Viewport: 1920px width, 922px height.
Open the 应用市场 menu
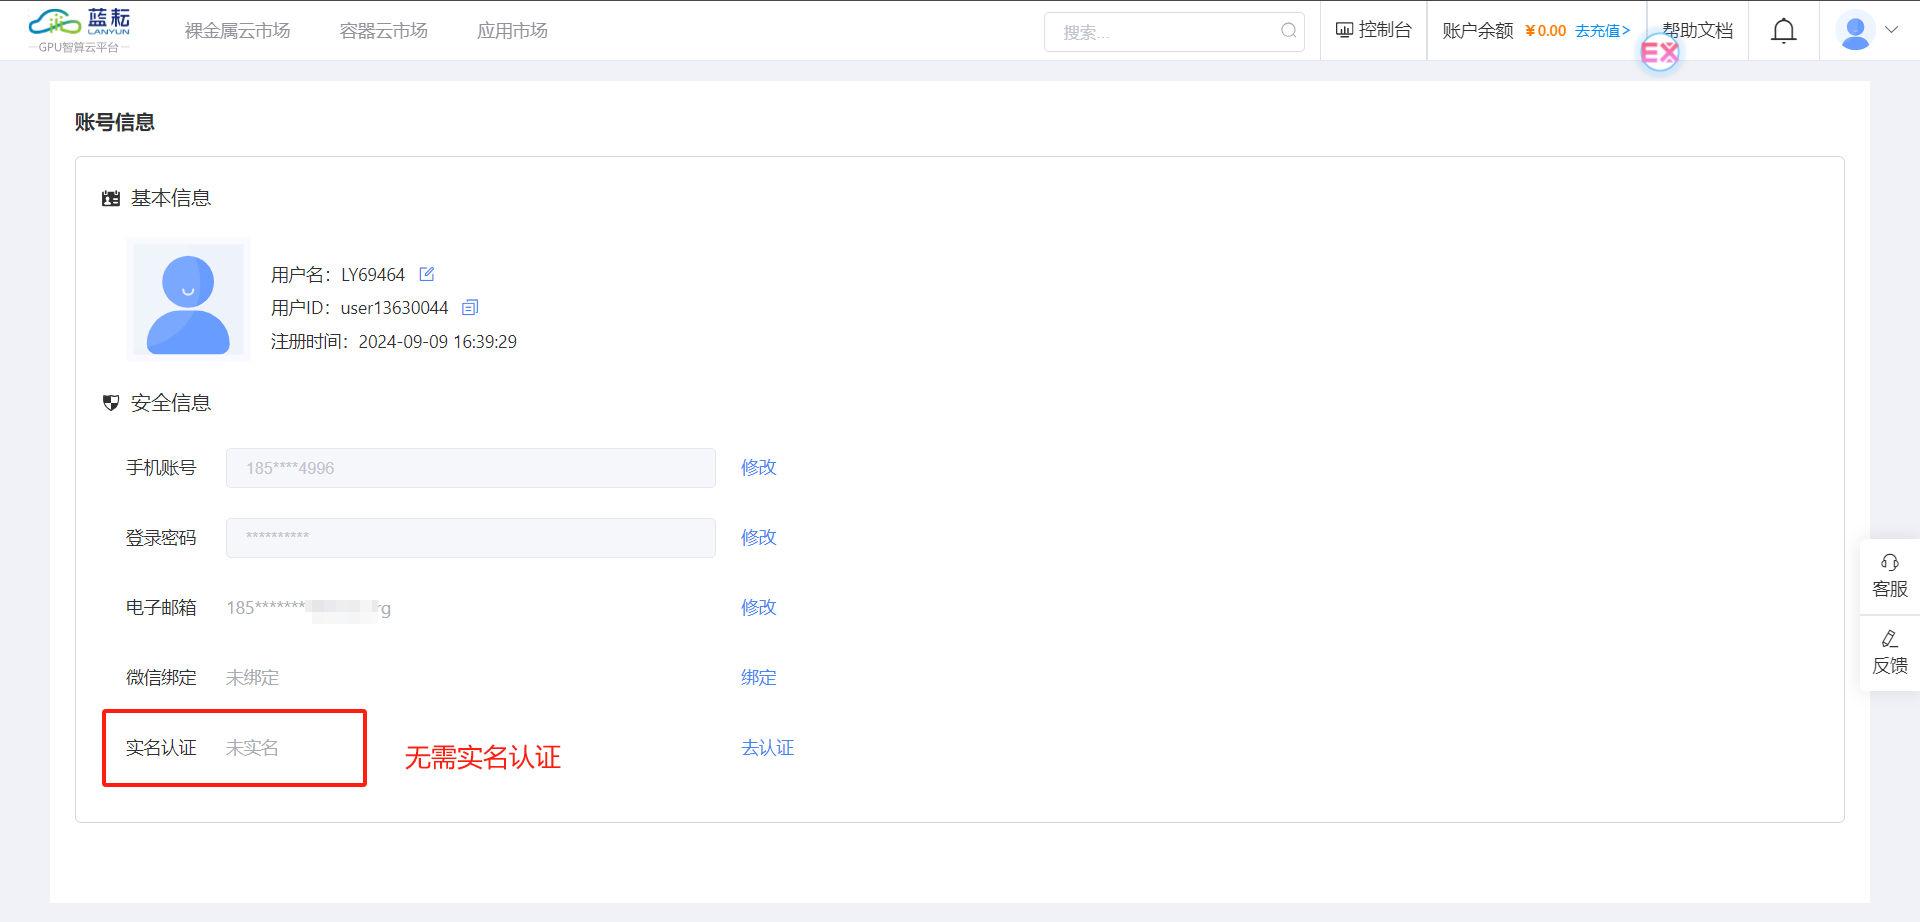(x=512, y=31)
